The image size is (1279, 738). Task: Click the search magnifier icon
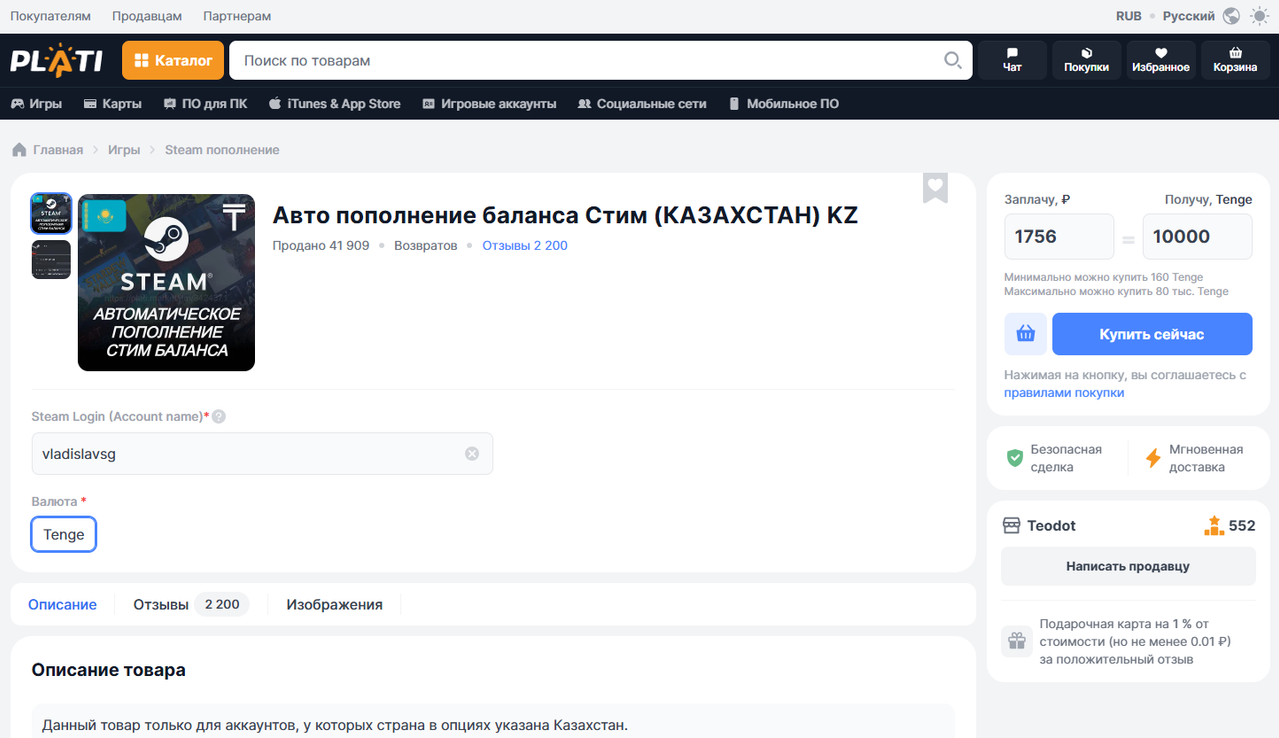(953, 60)
